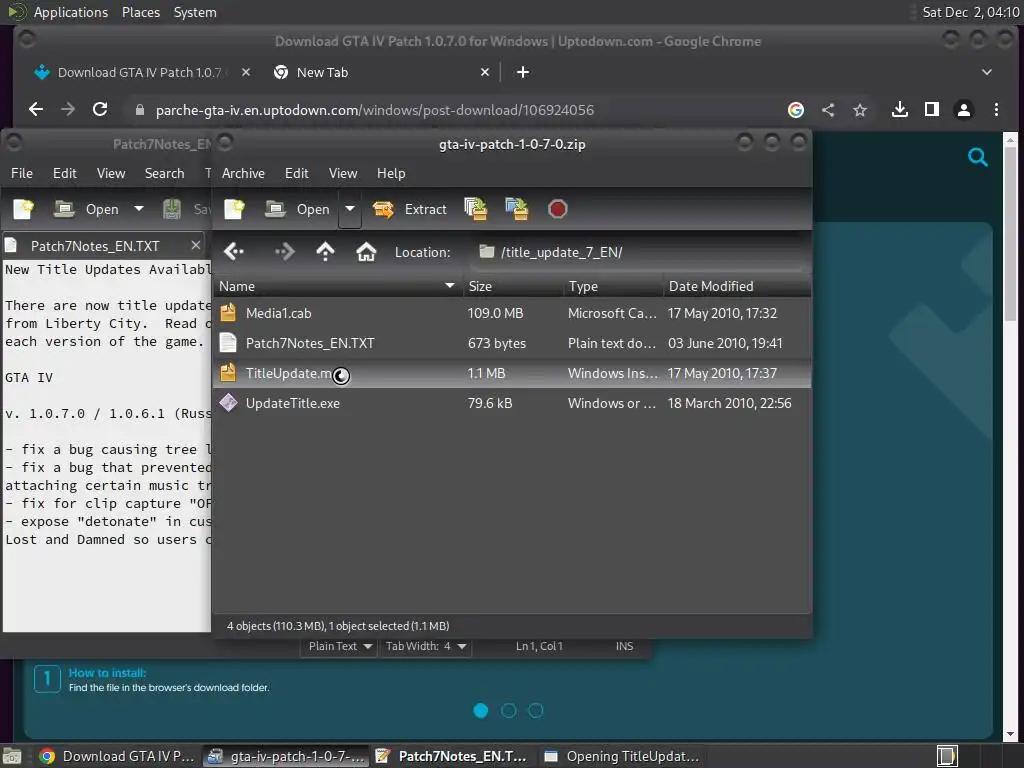
Task: Click the new archive icon in archive manager
Action: pos(234,209)
